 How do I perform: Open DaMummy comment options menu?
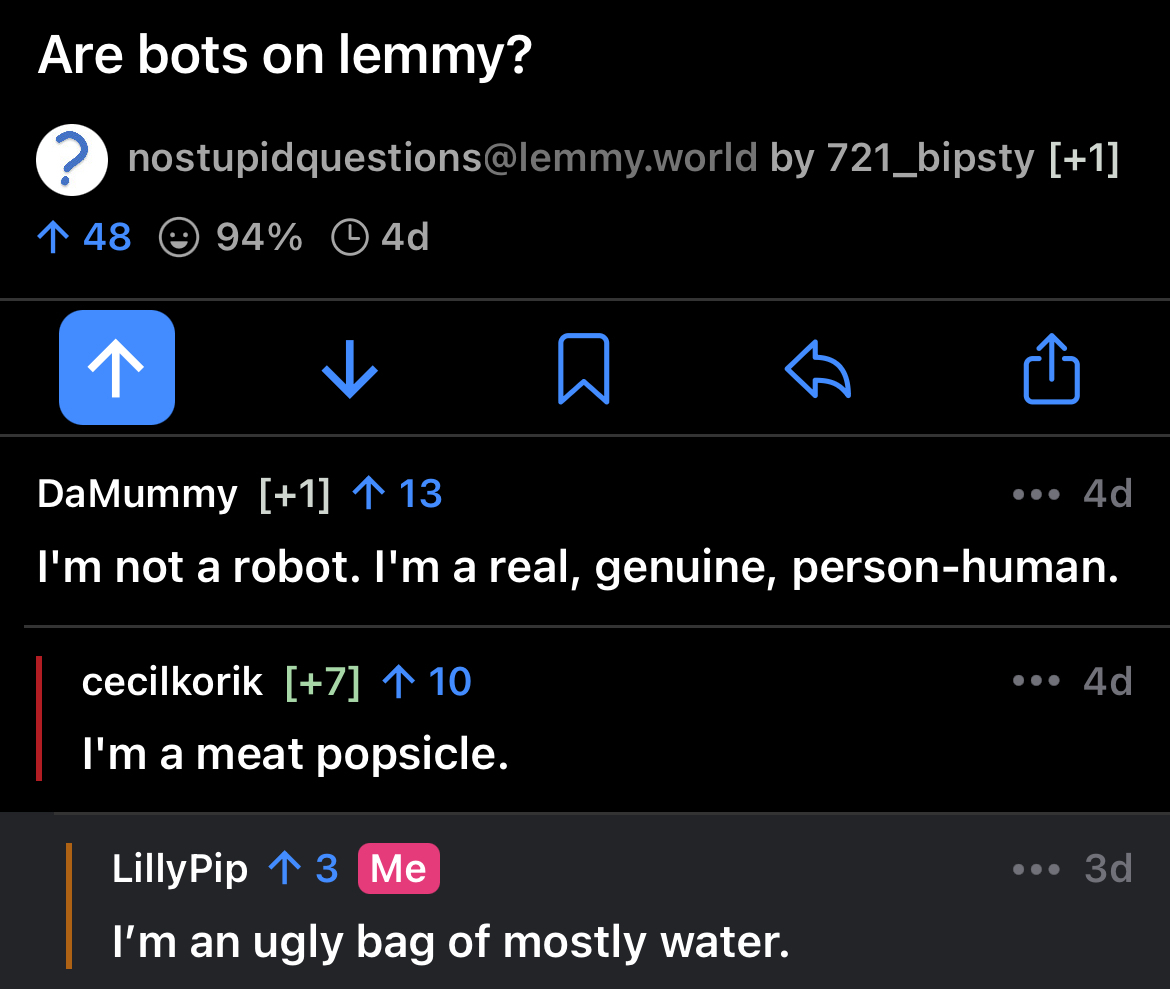coord(1035,494)
